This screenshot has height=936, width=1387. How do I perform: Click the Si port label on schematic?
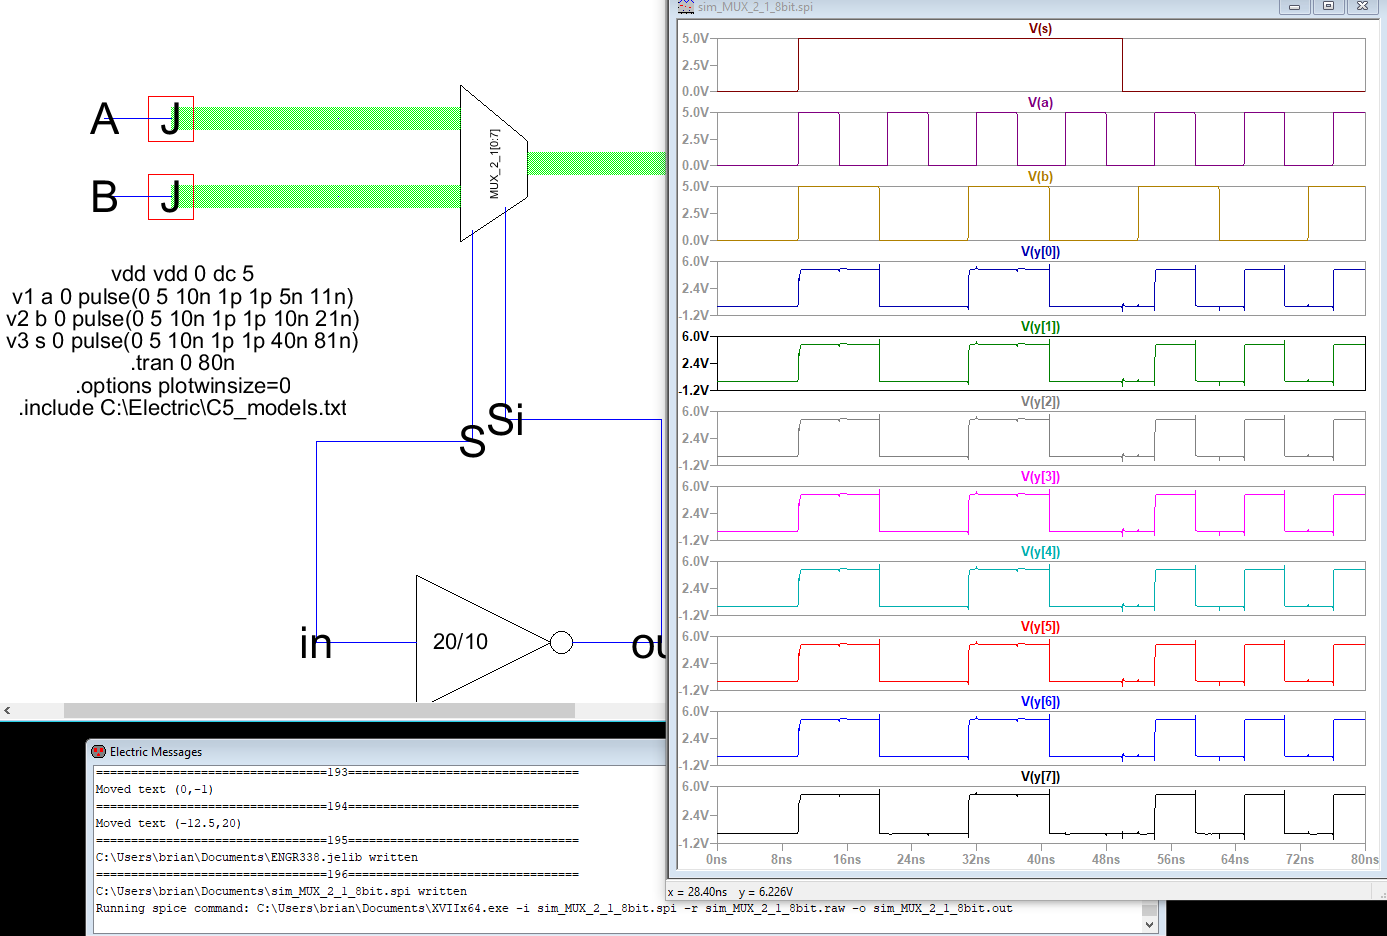point(506,420)
